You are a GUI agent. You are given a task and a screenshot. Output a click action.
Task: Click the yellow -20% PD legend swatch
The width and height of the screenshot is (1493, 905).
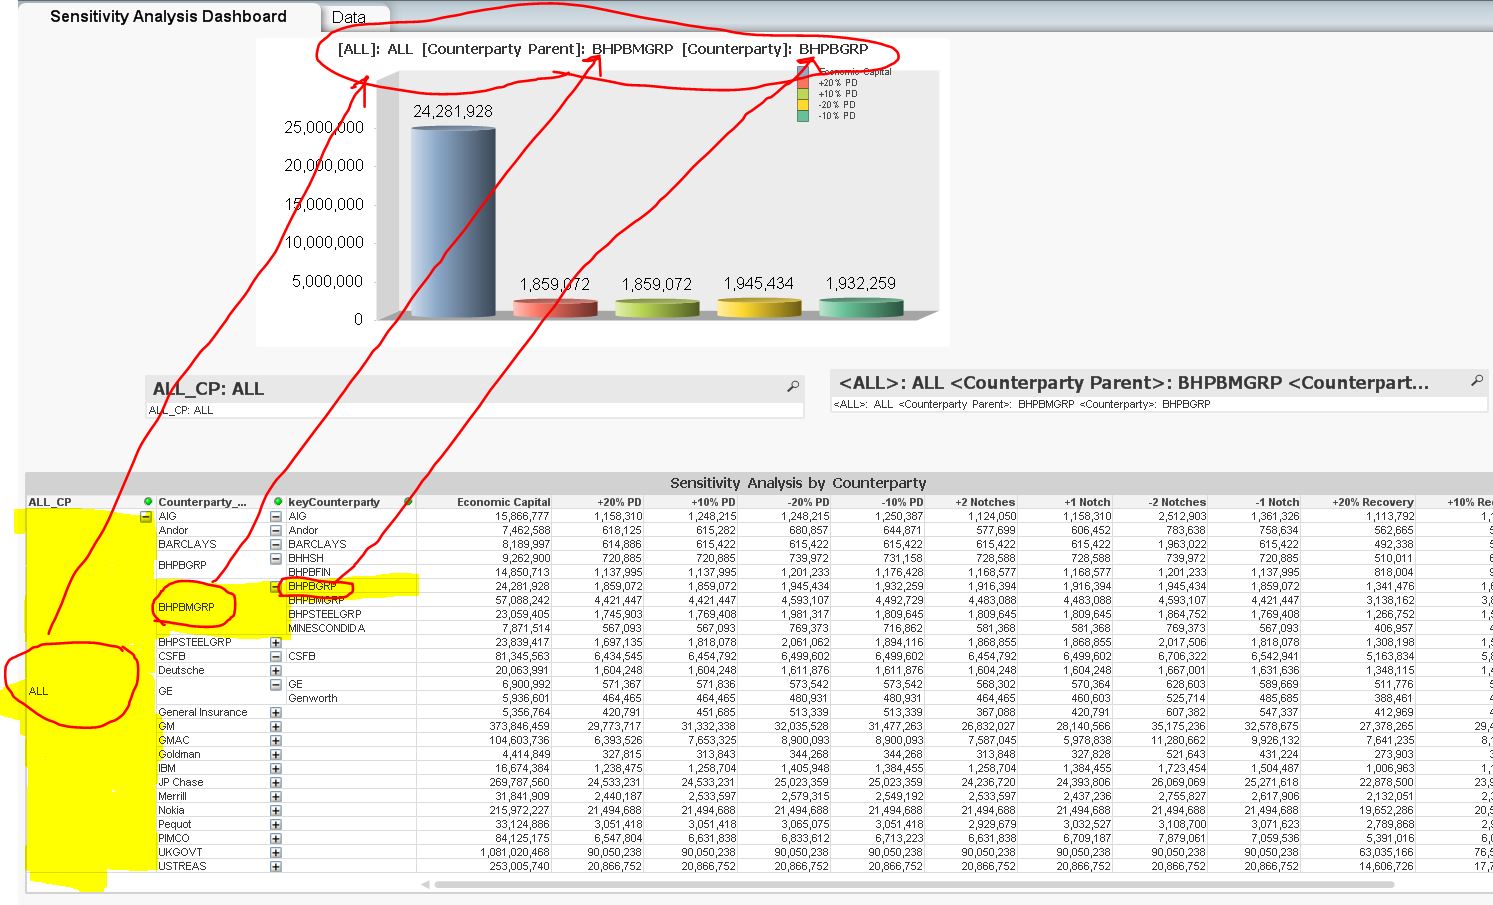[x=802, y=105]
